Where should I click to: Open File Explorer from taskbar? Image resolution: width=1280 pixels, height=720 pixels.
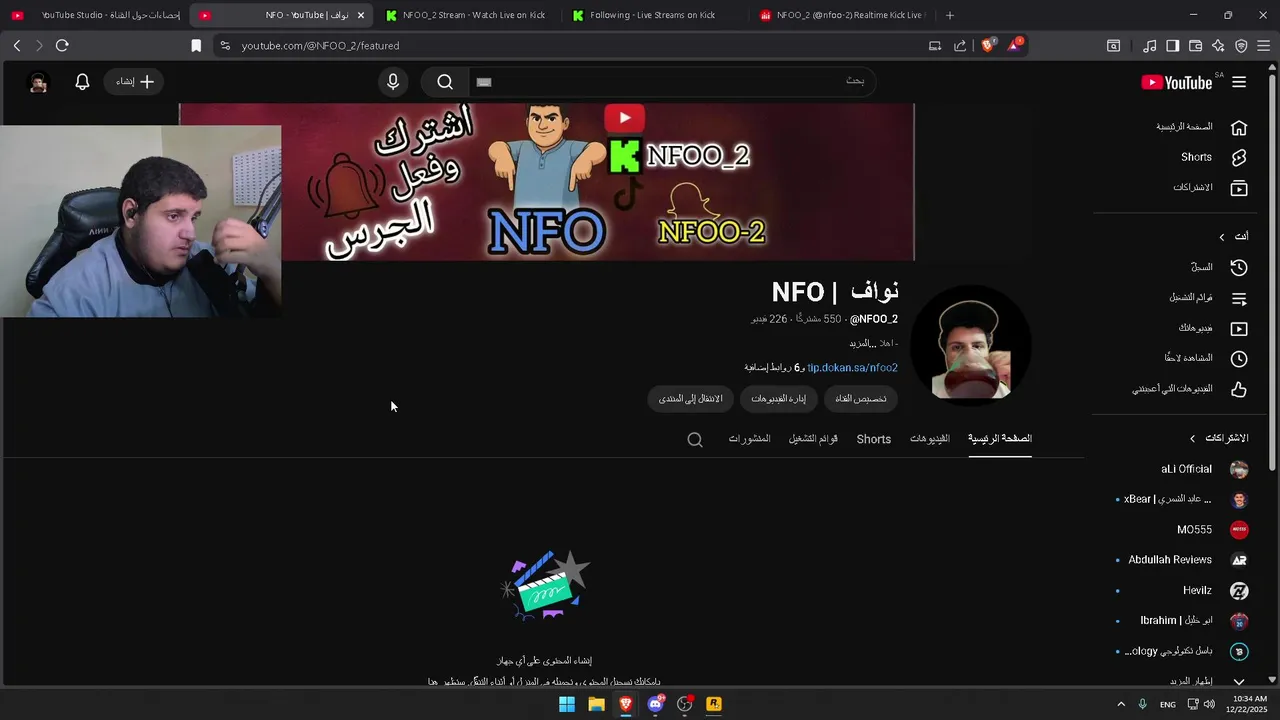[596, 704]
